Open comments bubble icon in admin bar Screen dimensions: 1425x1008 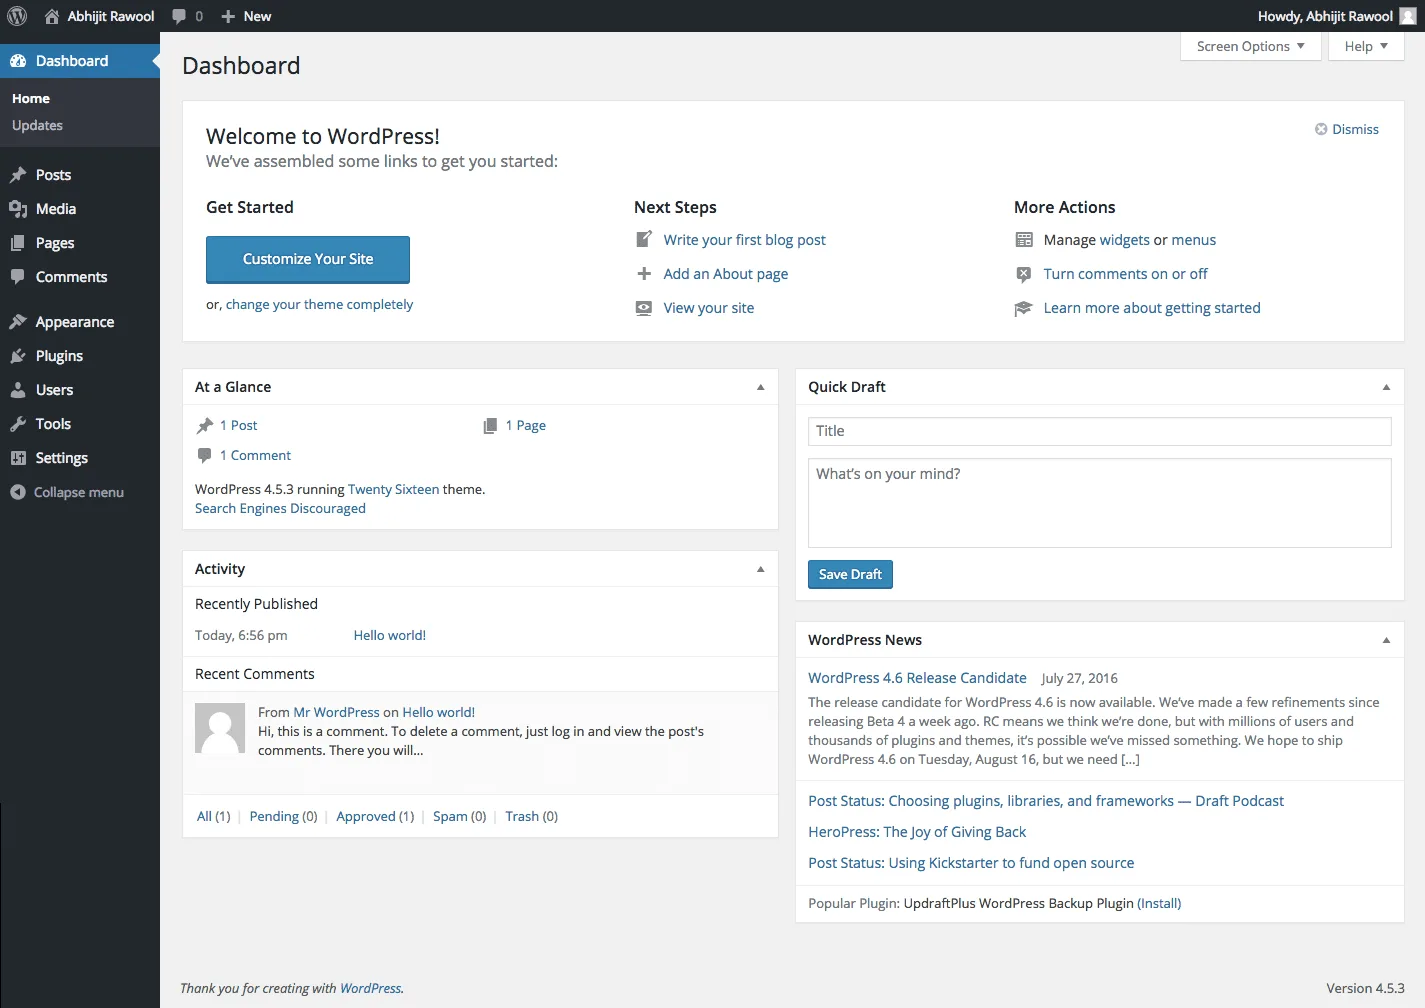coord(179,16)
